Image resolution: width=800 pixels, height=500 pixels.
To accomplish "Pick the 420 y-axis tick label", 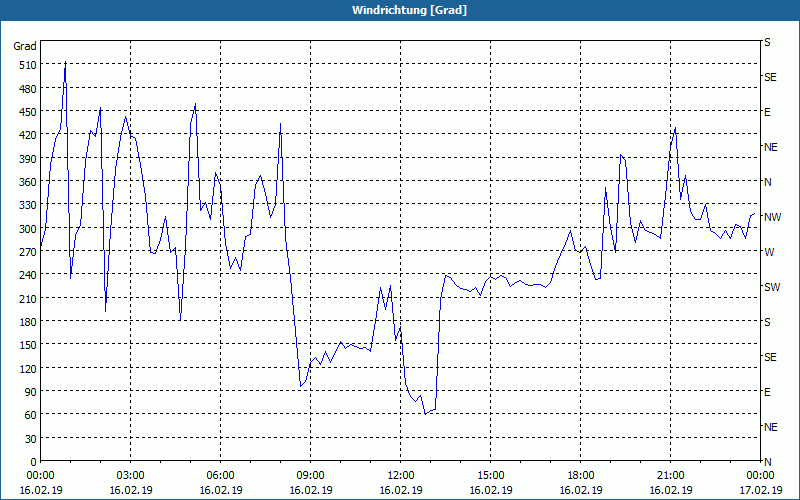I will (27, 135).
